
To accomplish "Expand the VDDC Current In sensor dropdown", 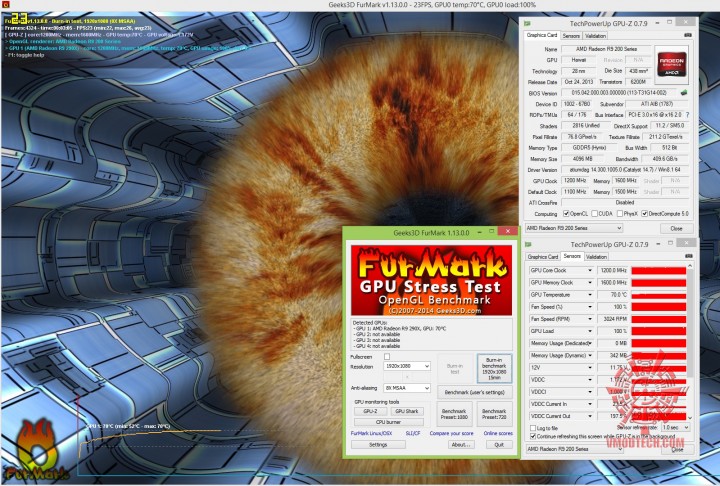I will tap(590, 404).
